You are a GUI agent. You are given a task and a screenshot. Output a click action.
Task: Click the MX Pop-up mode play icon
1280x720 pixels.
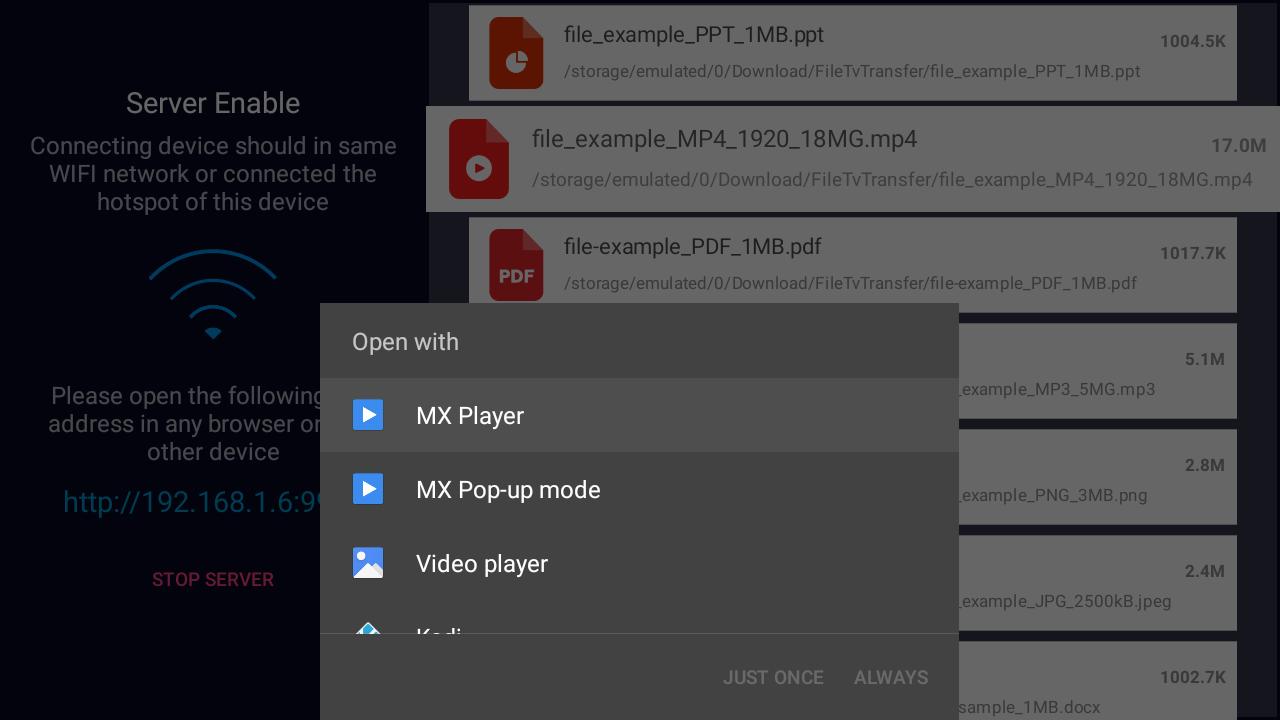click(368, 489)
